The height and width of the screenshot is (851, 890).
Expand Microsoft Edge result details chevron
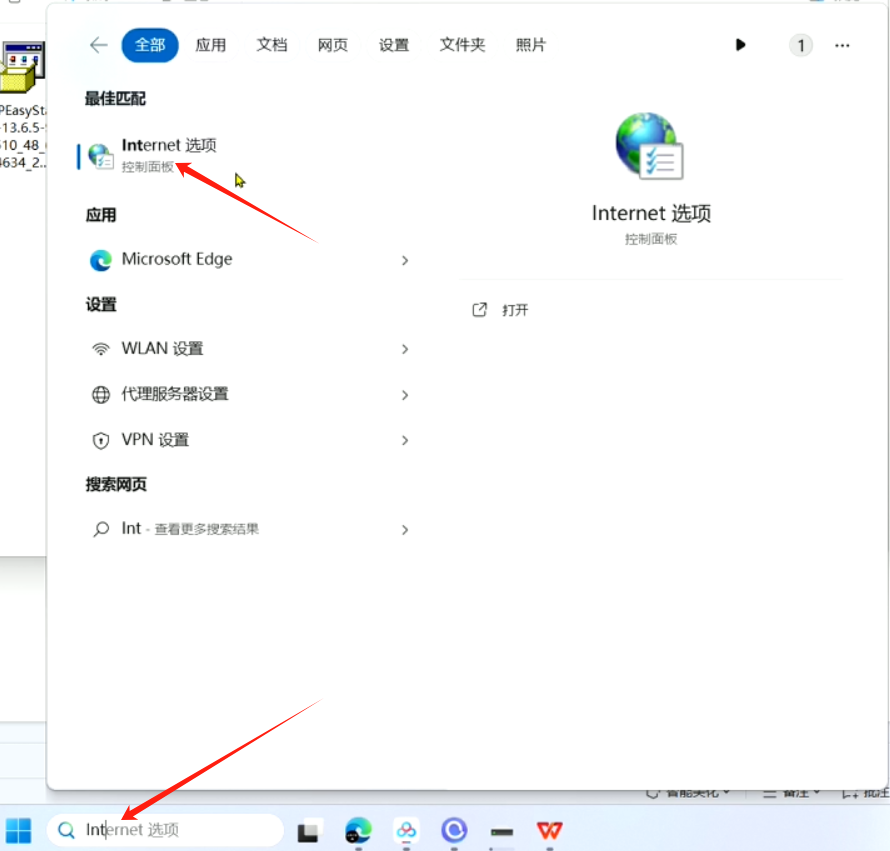[x=405, y=261]
